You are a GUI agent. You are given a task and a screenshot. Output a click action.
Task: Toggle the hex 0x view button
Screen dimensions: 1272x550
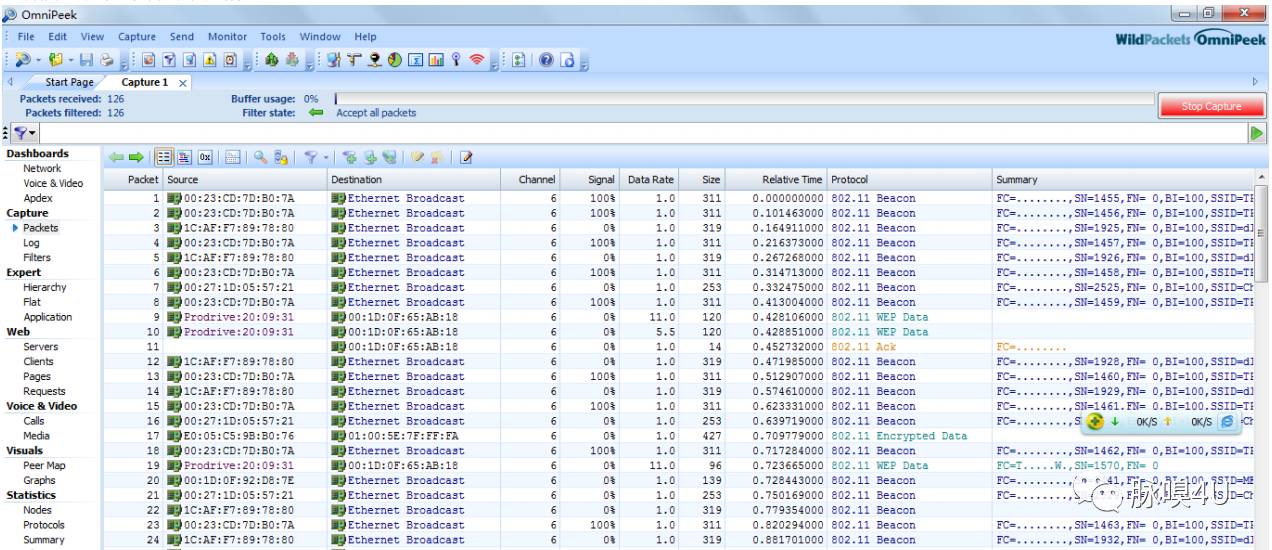(204, 157)
